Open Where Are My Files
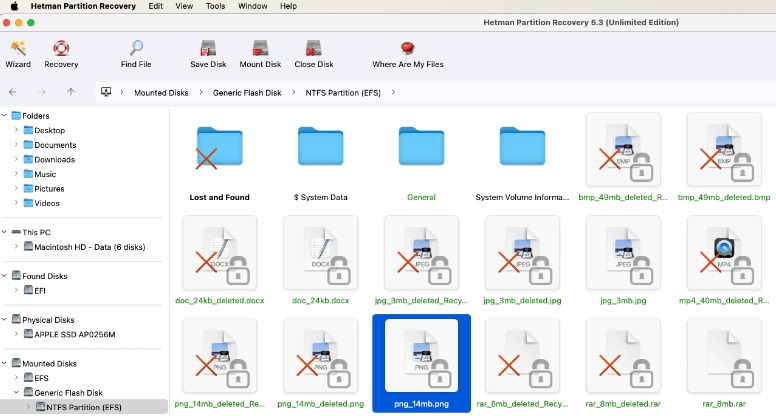776x416 pixels. tap(408, 54)
